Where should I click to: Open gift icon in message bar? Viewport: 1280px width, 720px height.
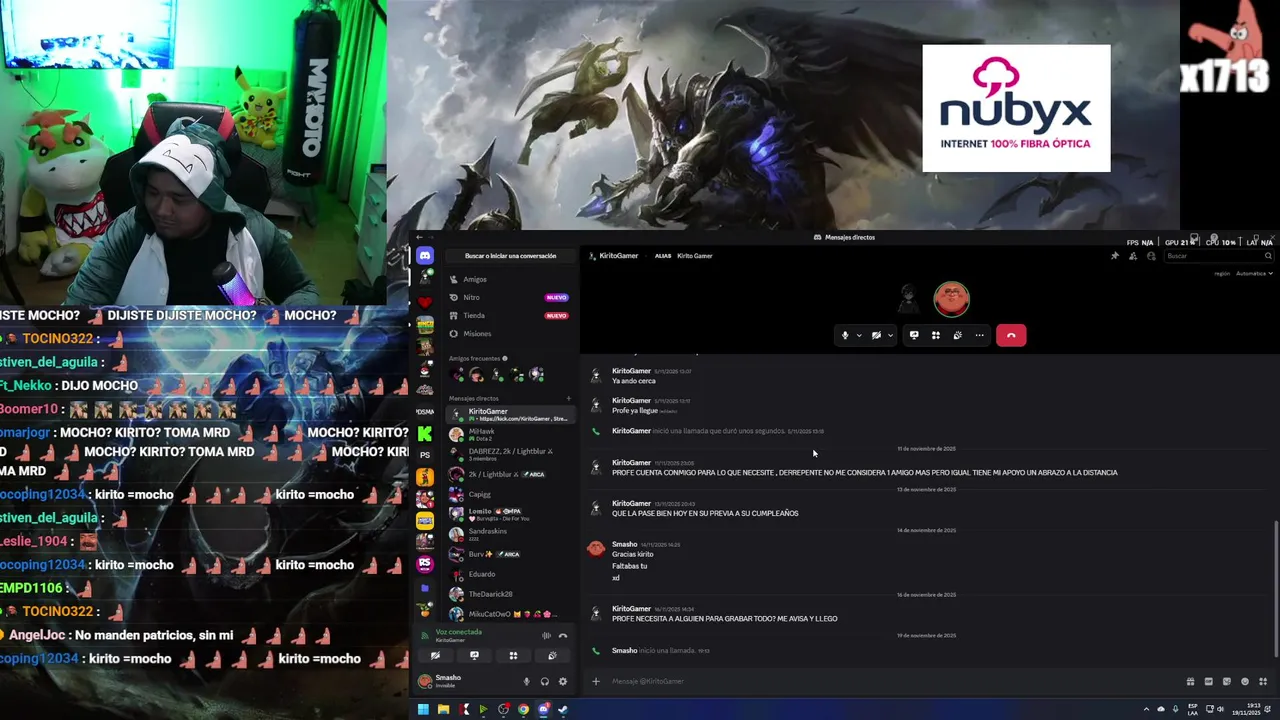[1190, 681]
